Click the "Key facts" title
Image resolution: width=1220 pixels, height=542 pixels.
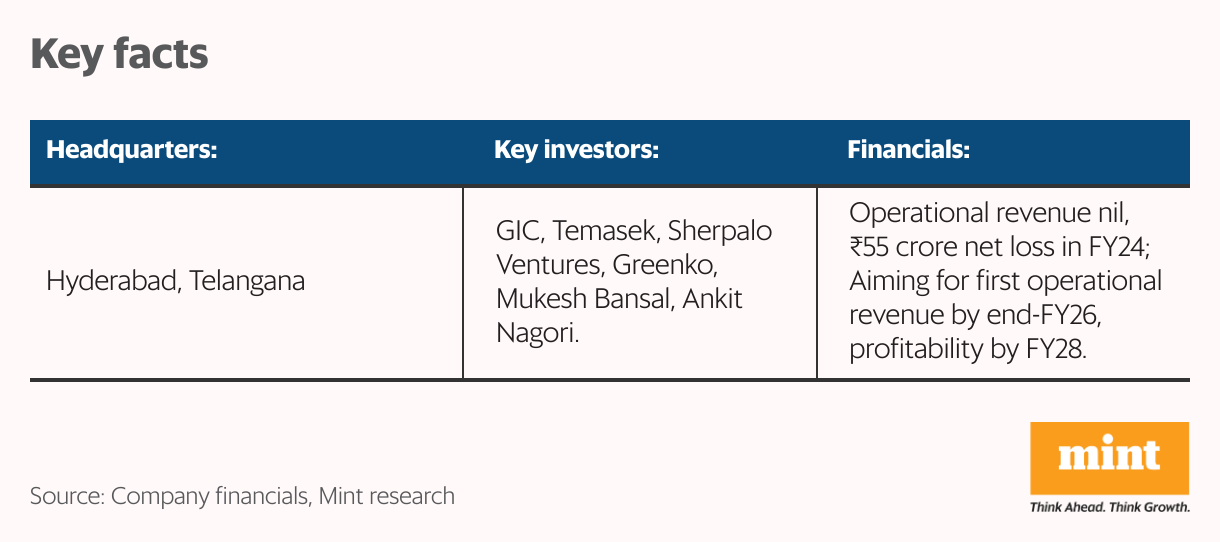point(119,54)
